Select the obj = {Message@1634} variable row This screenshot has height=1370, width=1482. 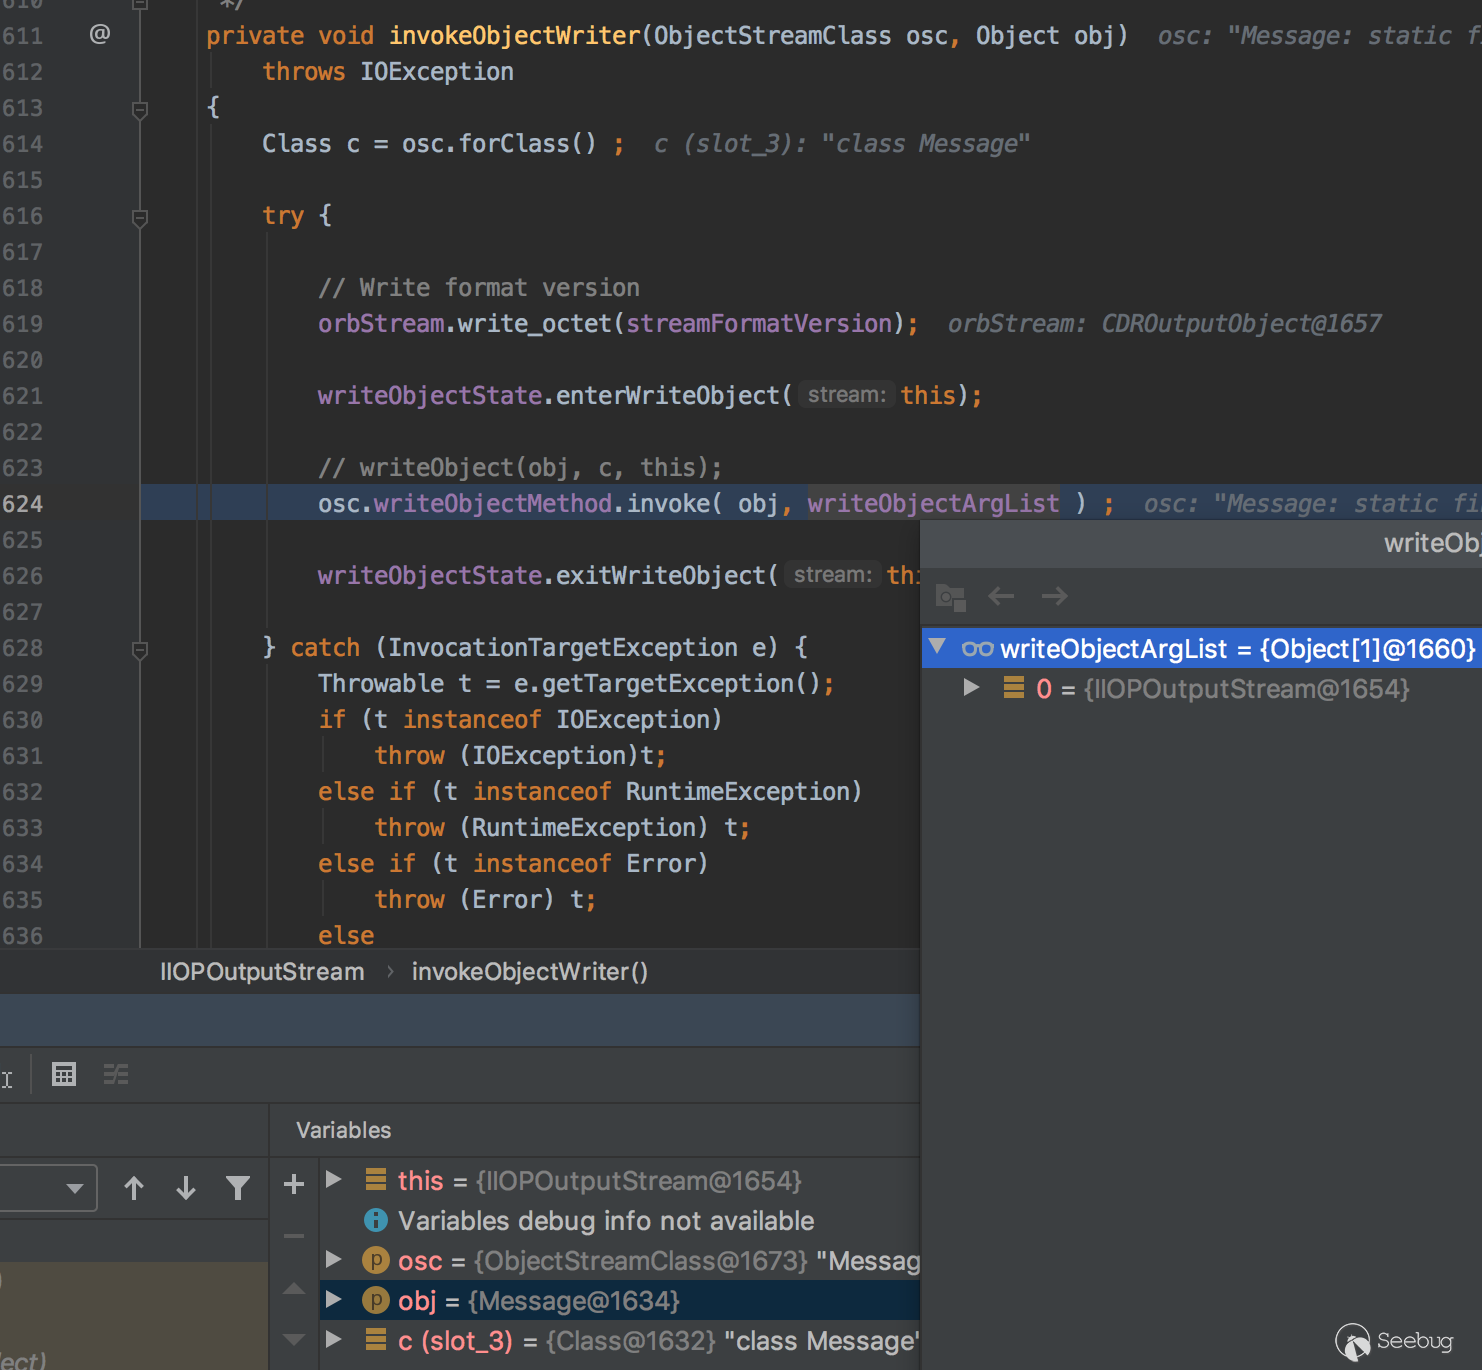coord(540,1301)
